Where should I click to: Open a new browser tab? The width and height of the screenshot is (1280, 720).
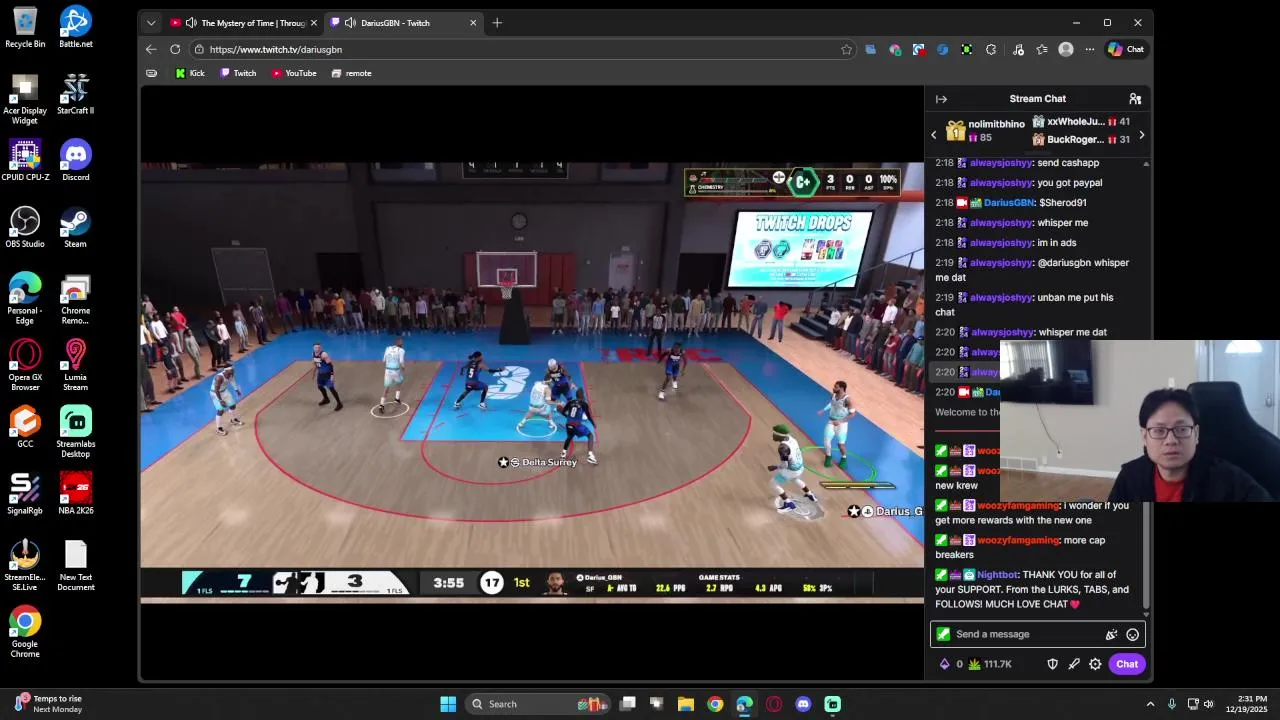[x=497, y=23]
